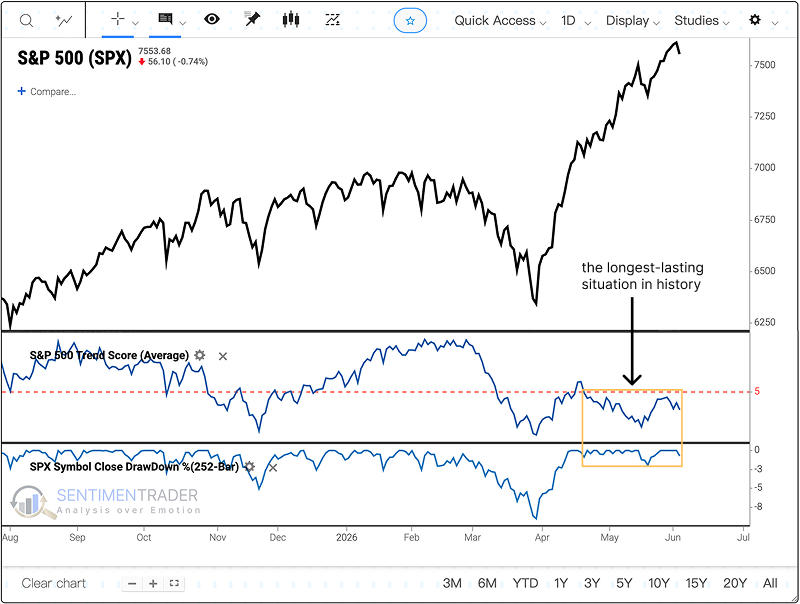Click the dashed line comparison icon
Image resolution: width=800 pixels, height=604 pixels.
click(333, 19)
